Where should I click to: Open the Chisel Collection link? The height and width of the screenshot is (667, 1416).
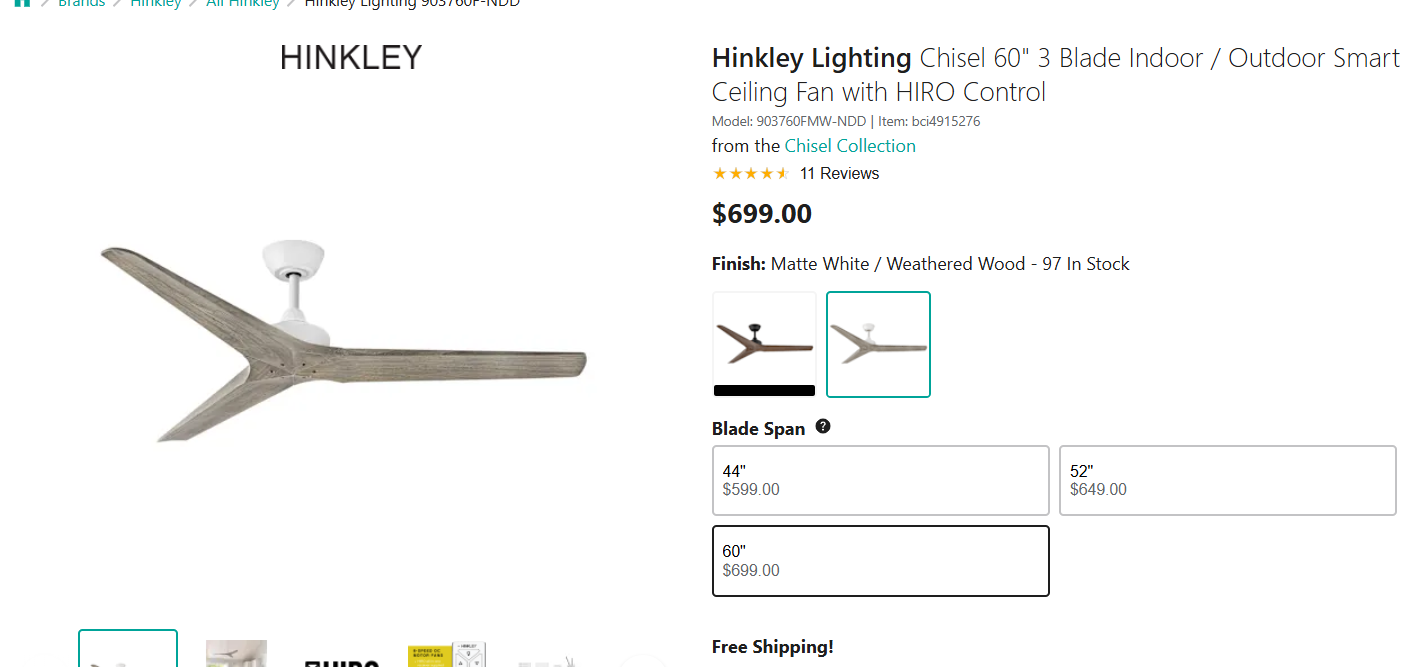pos(850,146)
